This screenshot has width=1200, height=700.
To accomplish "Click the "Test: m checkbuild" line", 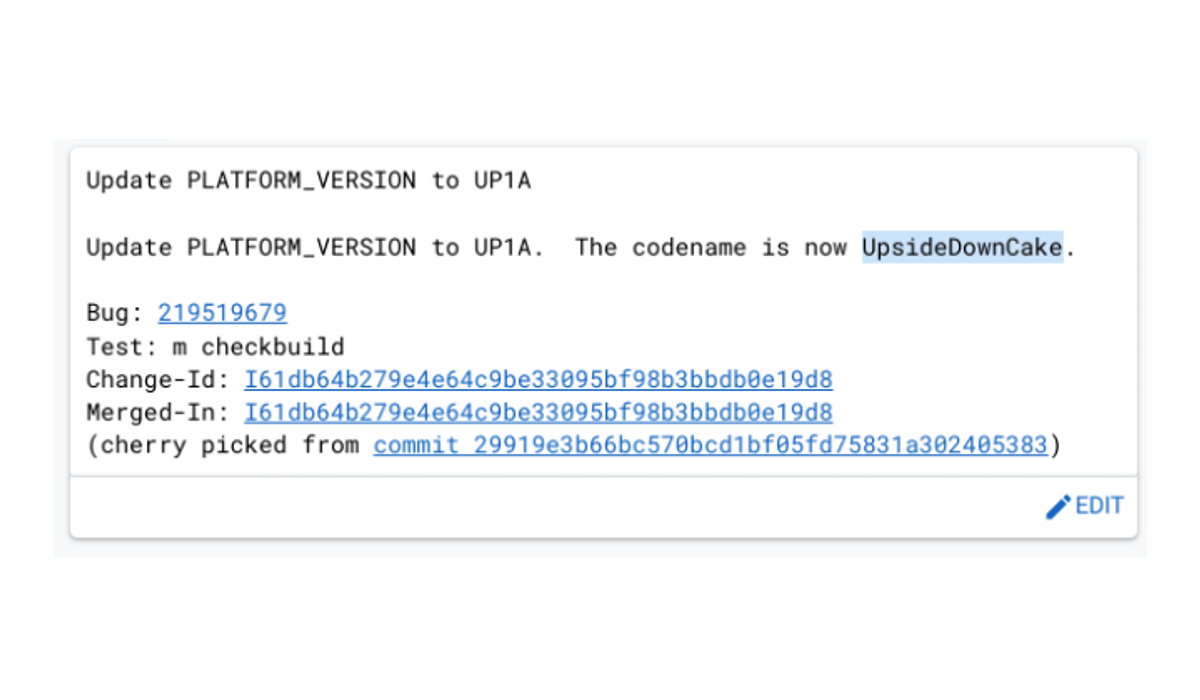I will [215, 347].
